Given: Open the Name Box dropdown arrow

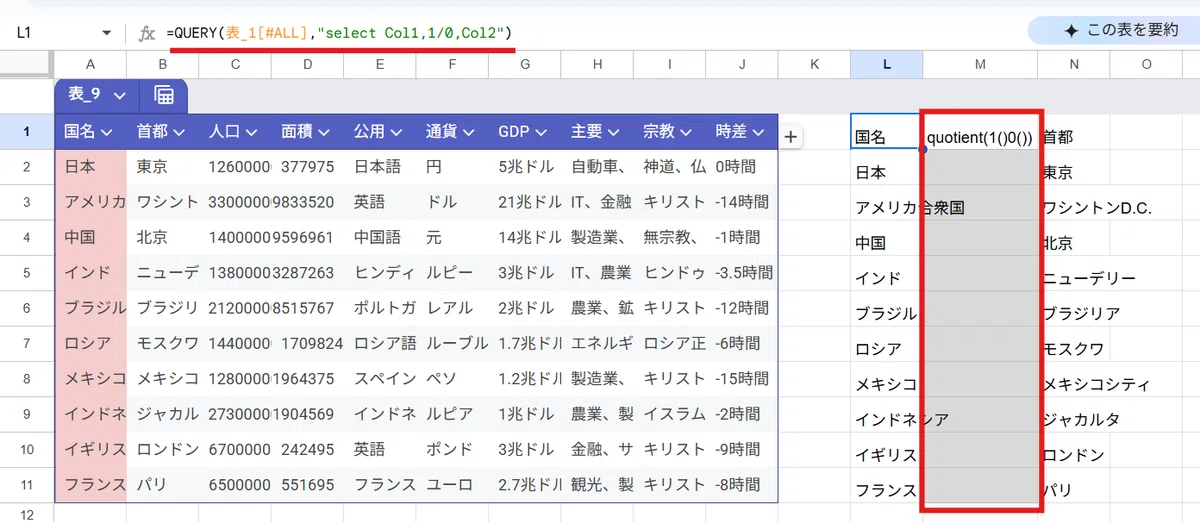Looking at the screenshot, I should click(x=107, y=32).
